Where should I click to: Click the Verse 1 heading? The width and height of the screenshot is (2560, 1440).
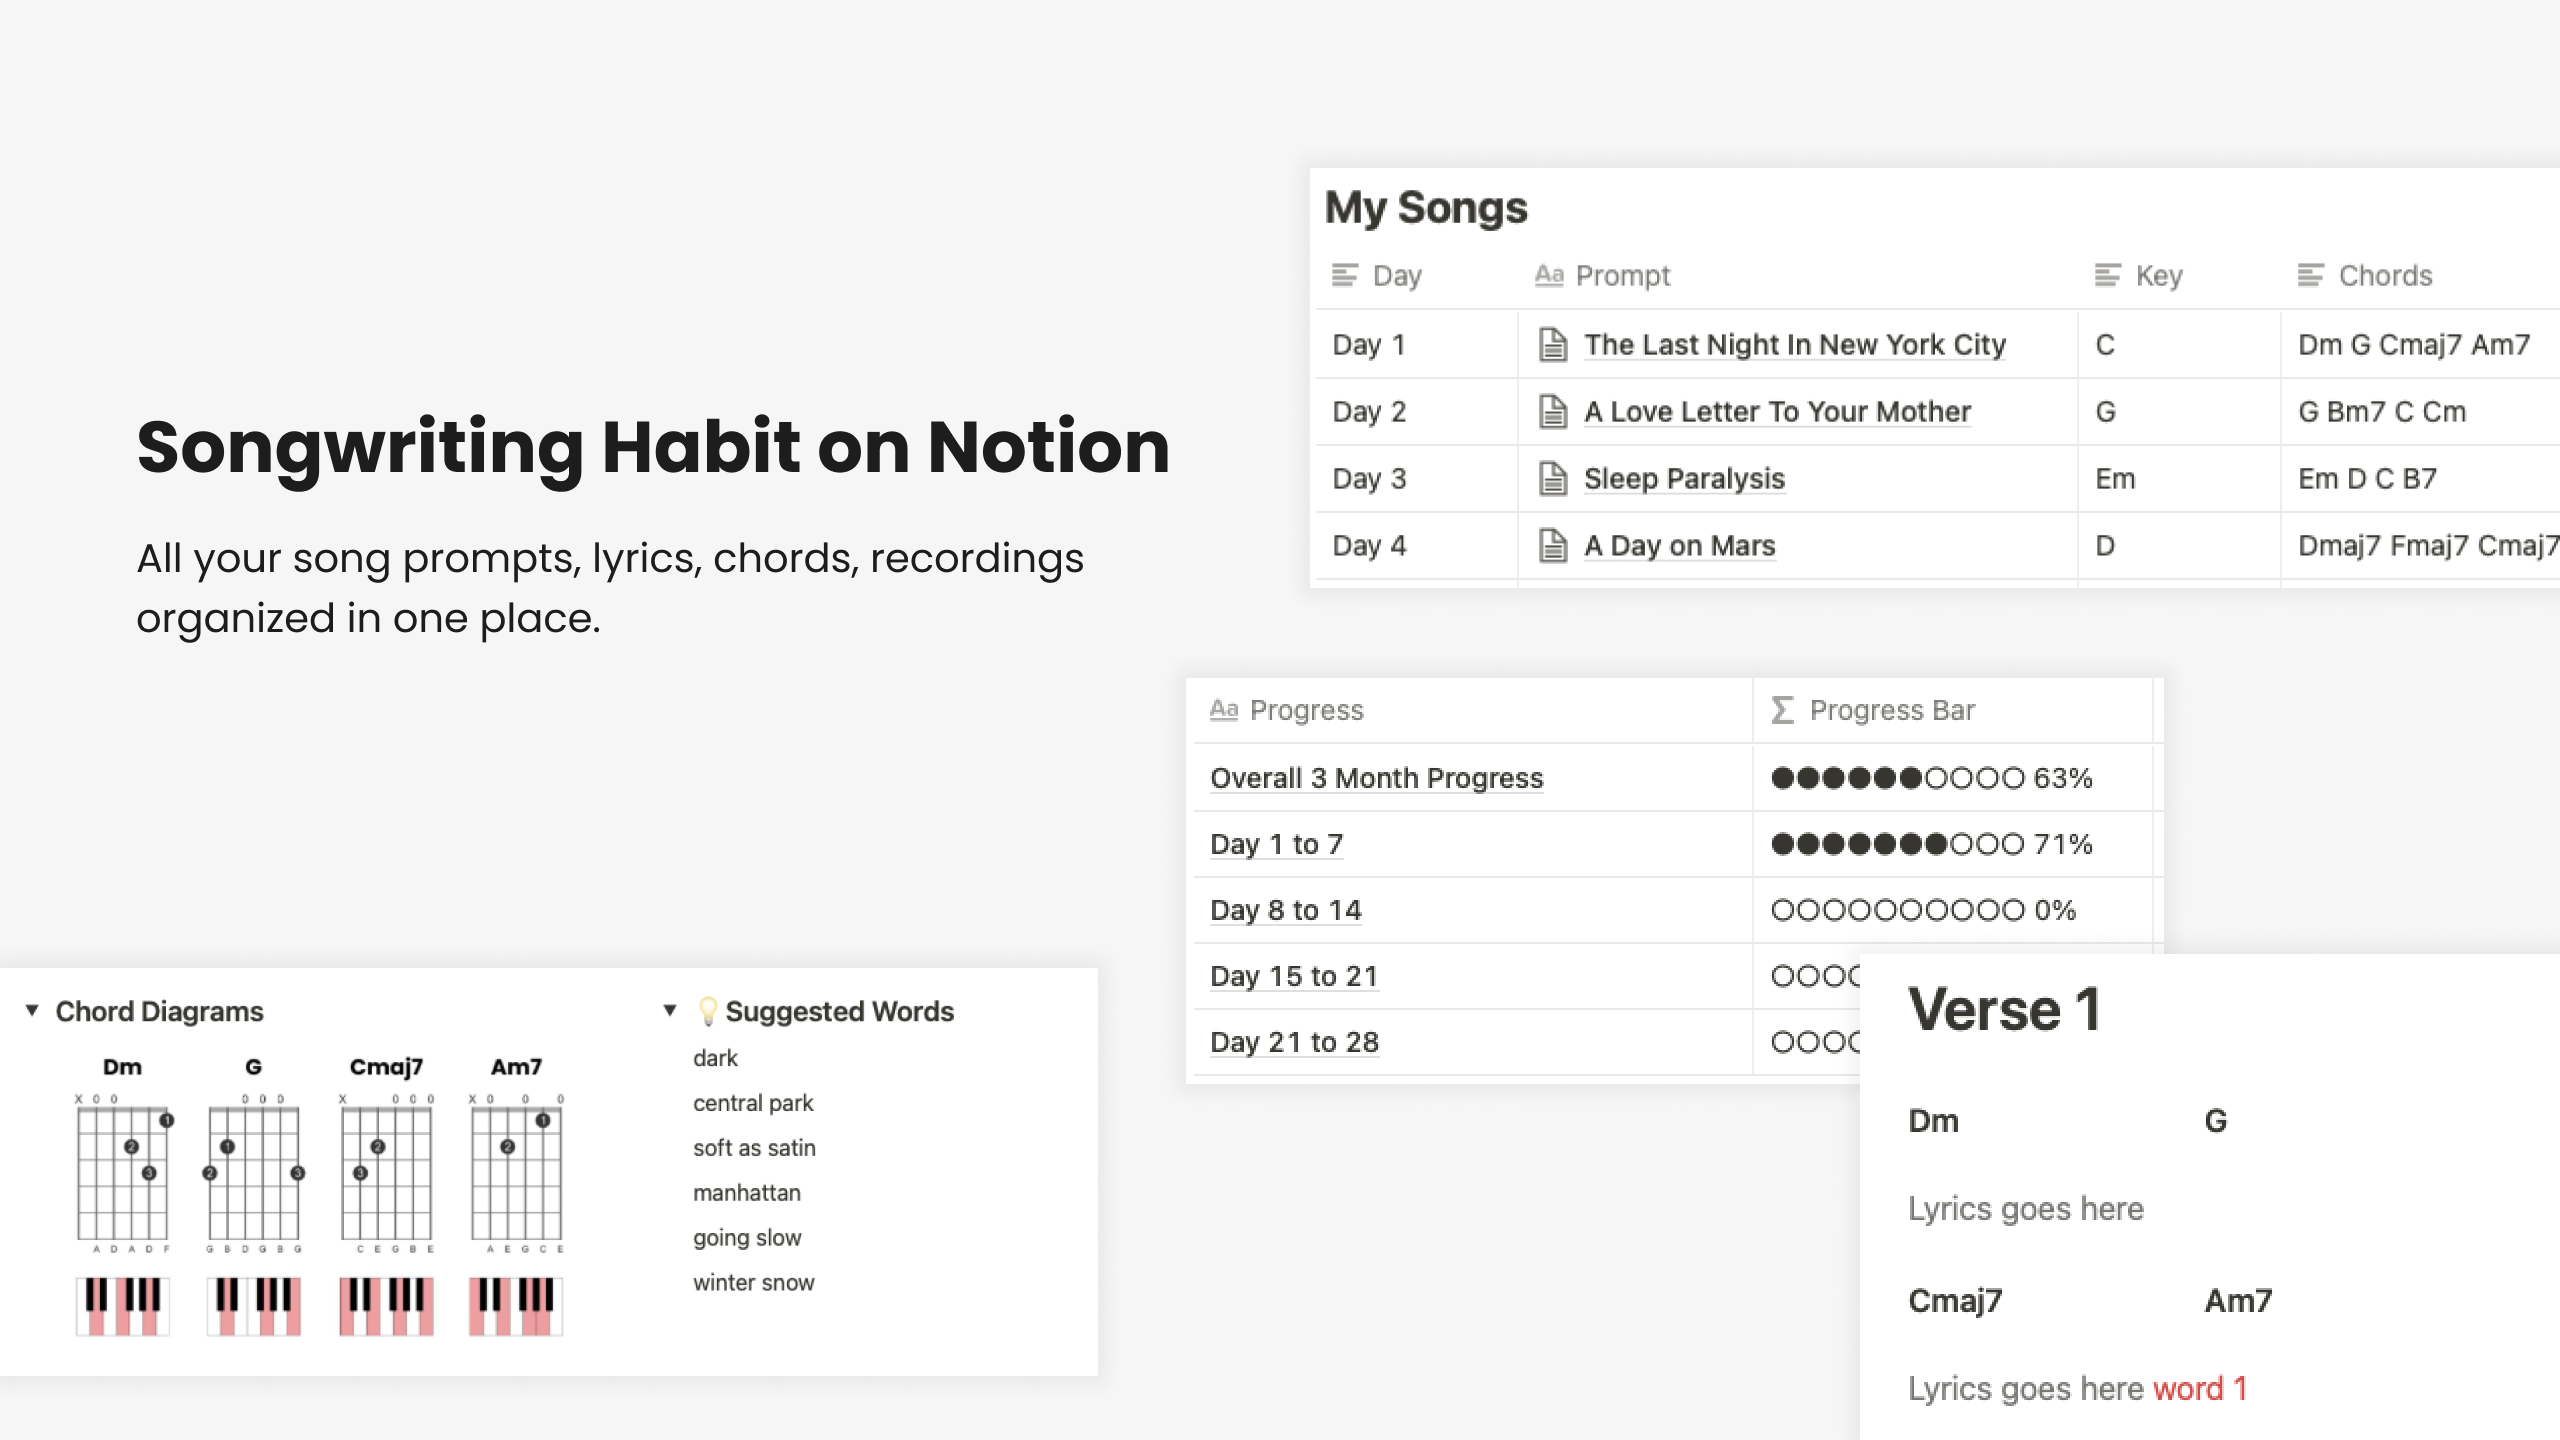pos(2004,1009)
